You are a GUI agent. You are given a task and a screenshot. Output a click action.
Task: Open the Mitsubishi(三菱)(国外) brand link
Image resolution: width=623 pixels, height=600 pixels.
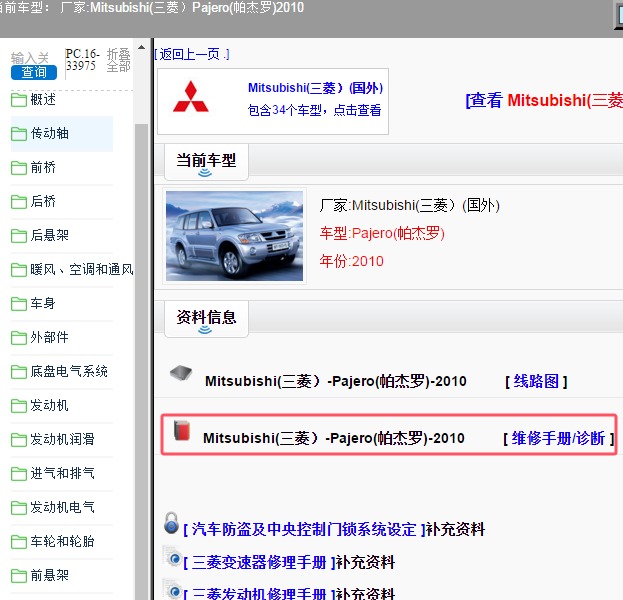(x=315, y=88)
